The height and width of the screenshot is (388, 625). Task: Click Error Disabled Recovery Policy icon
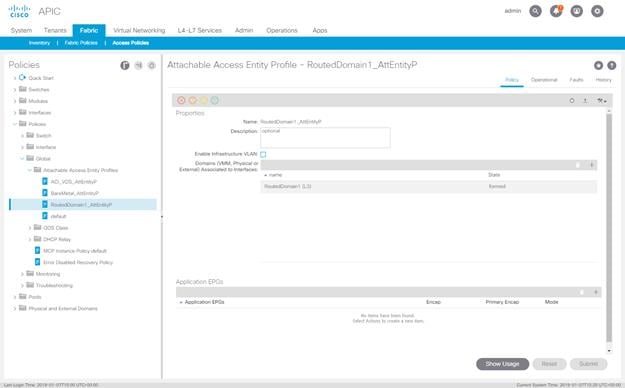[37, 262]
